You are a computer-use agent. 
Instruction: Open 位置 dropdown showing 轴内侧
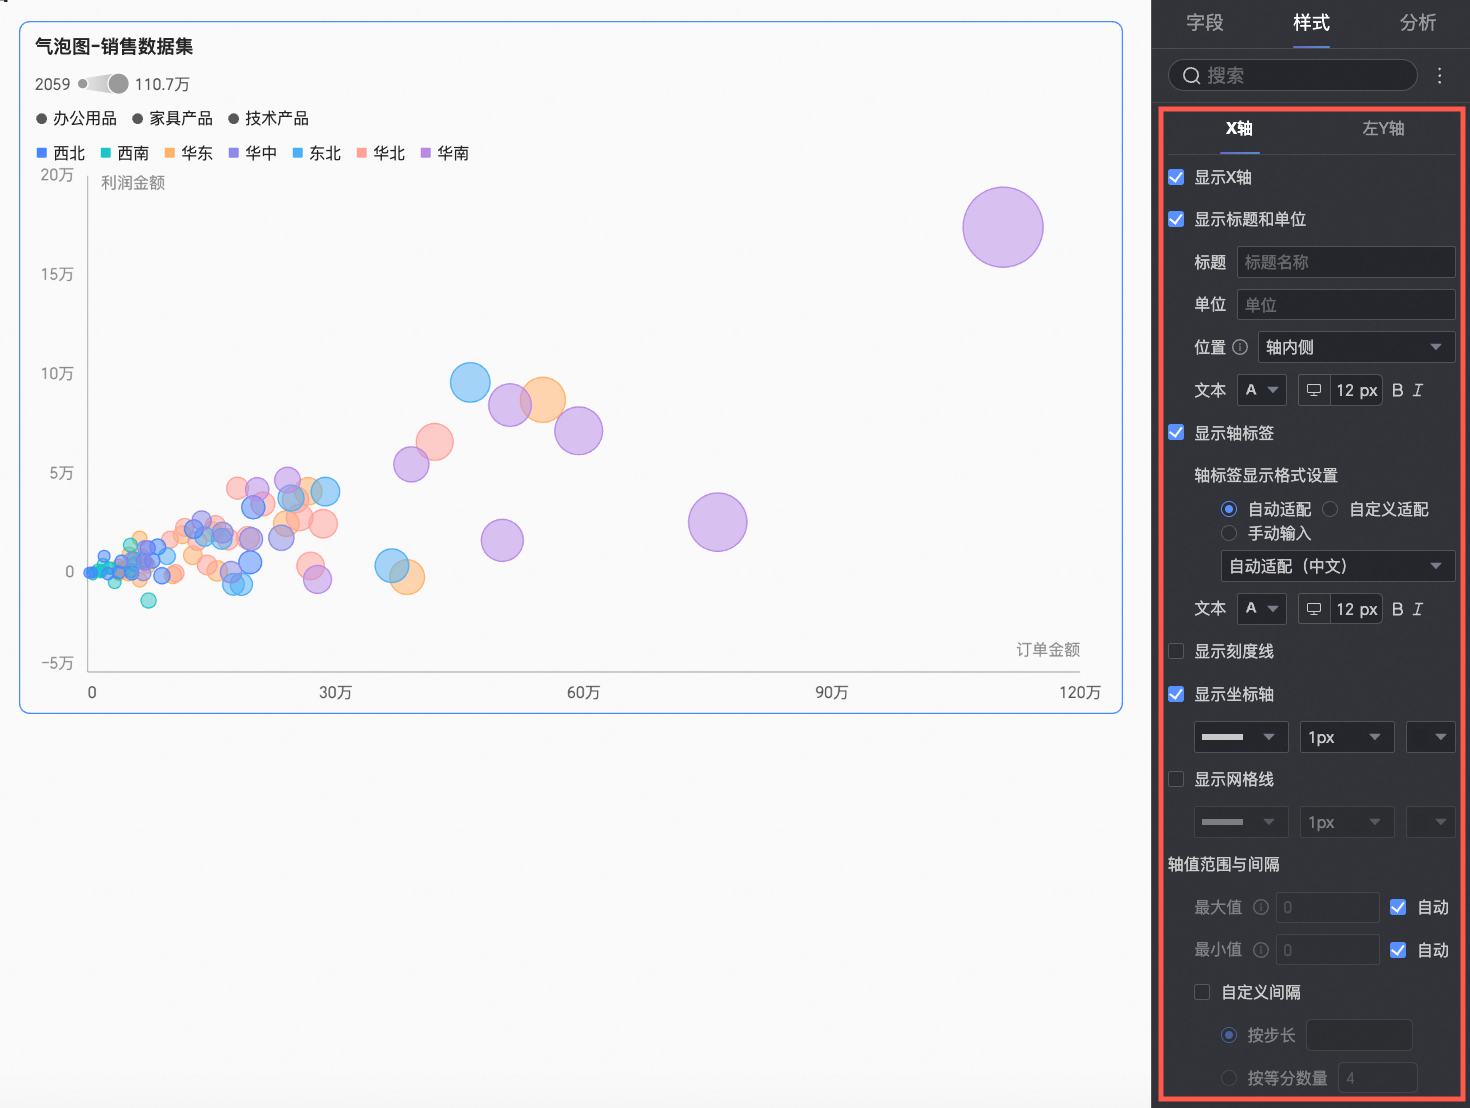(1356, 347)
